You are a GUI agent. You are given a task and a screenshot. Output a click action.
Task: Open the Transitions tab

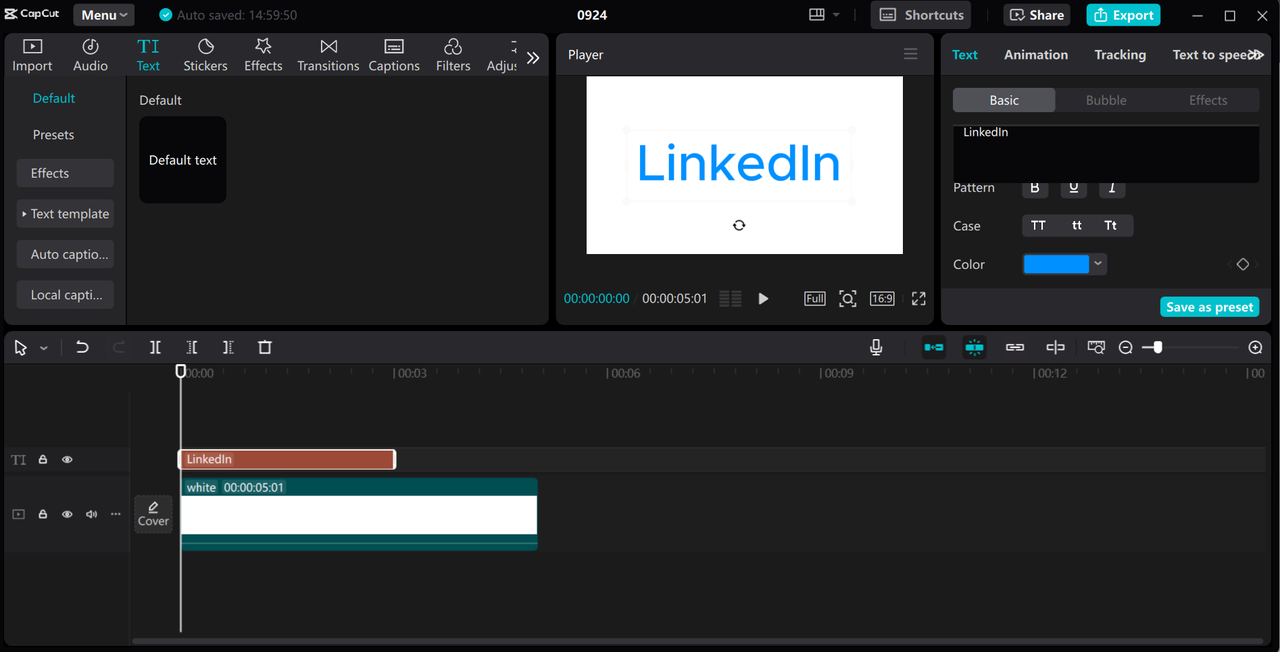coord(328,56)
